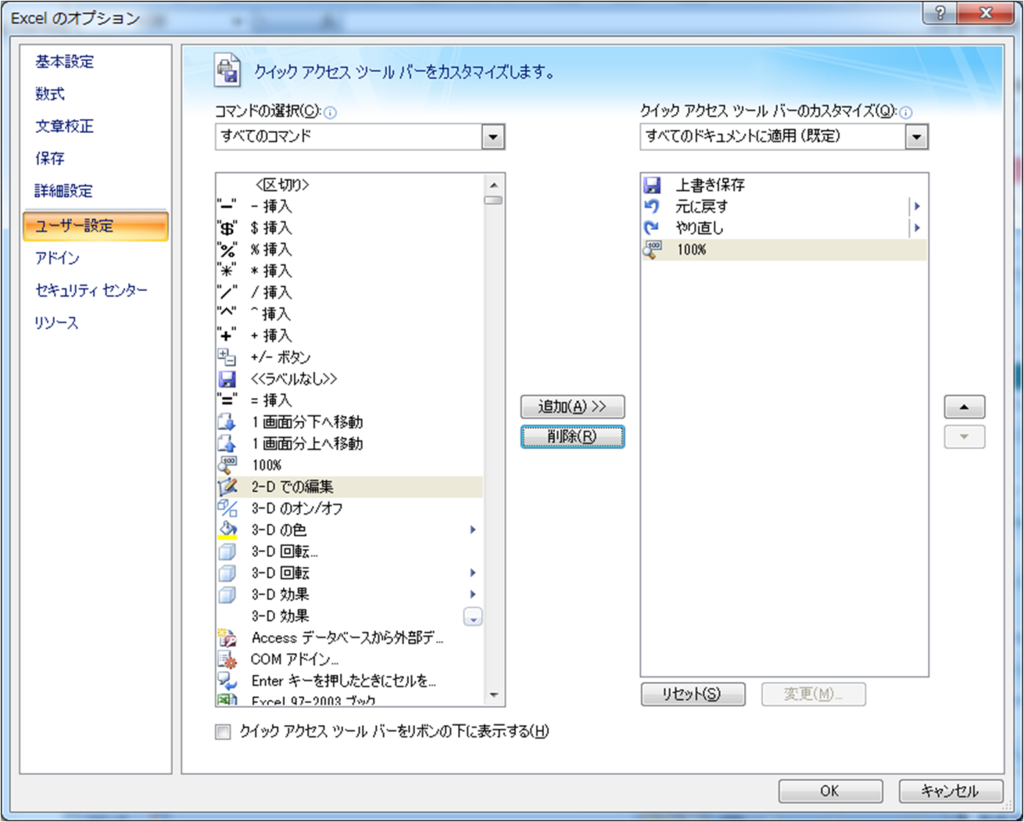Click the 削除(R) button
The height and width of the screenshot is (822, 1024).
tap(573, 437)
